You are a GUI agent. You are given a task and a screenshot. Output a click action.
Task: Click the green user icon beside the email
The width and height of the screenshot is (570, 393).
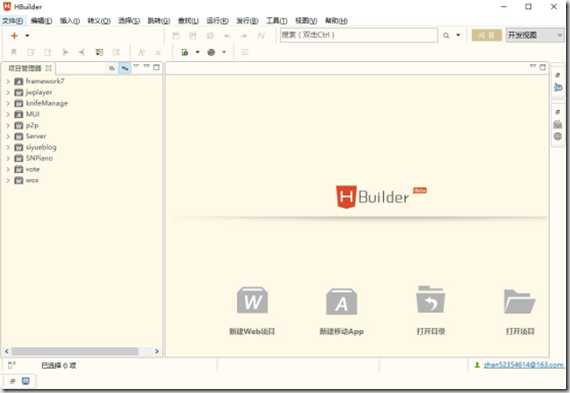click(x=477, y=365)
